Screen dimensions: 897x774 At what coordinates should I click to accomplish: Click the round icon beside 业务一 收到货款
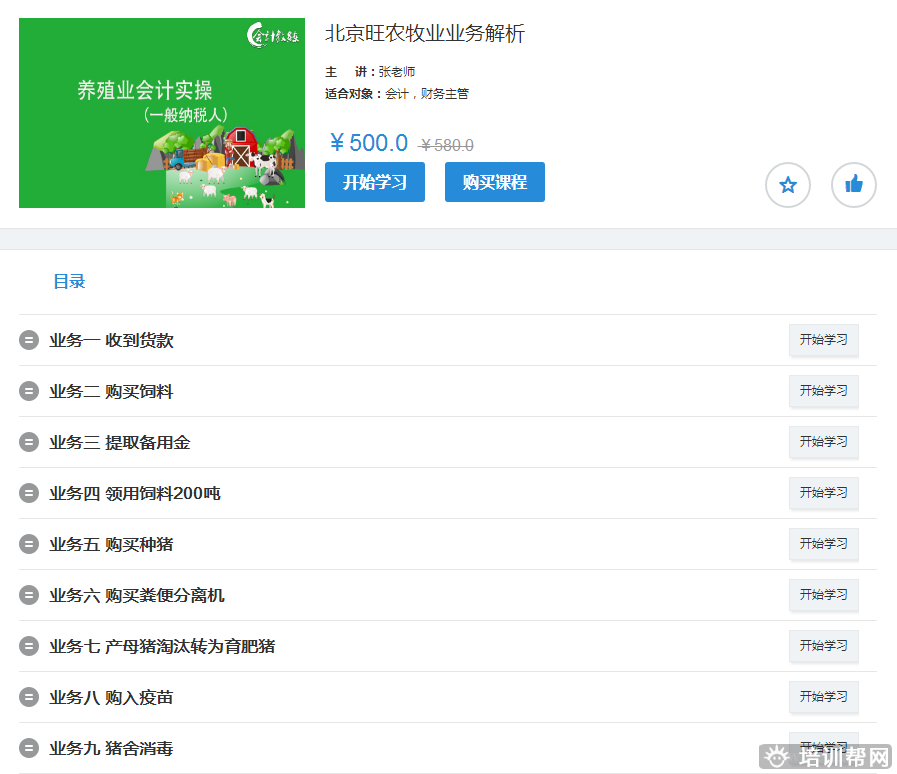pyautogui.click(x=29, y=340)
